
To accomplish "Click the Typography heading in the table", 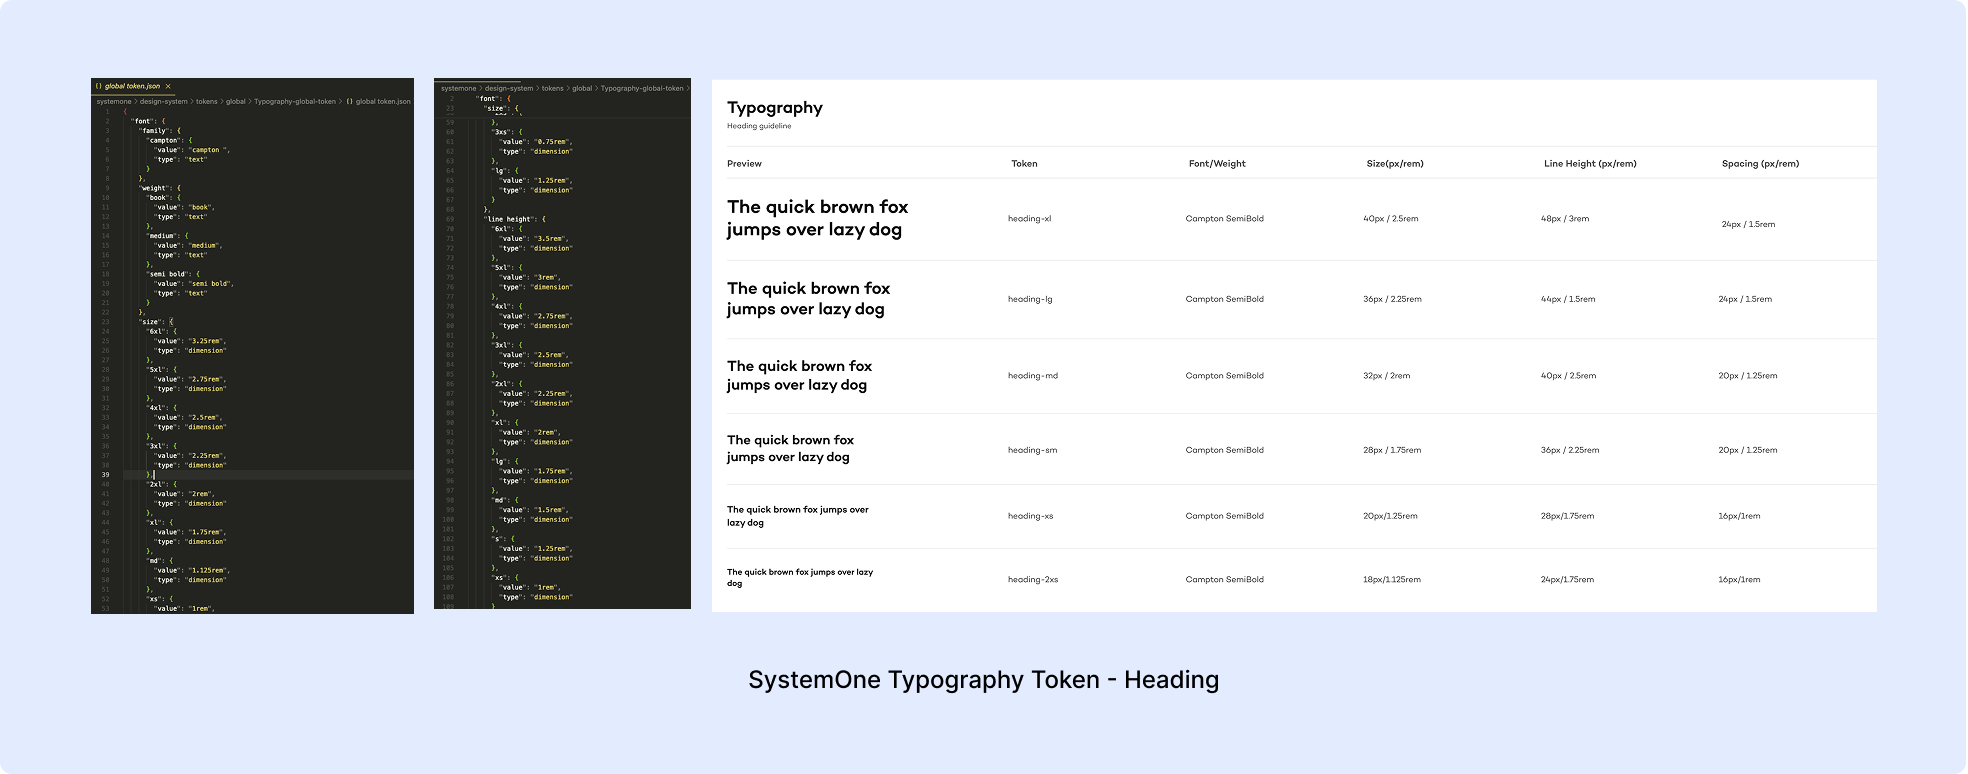I will coord(774,108).
